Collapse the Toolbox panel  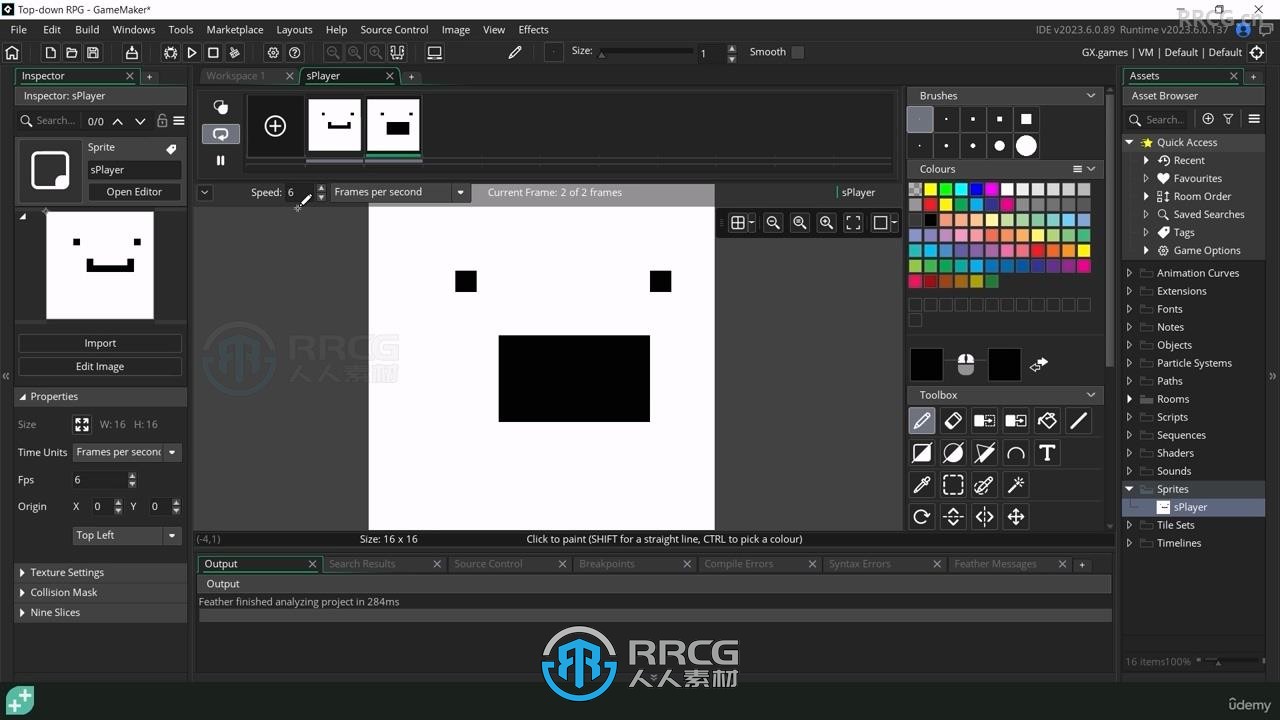(x=1090, y=395)
